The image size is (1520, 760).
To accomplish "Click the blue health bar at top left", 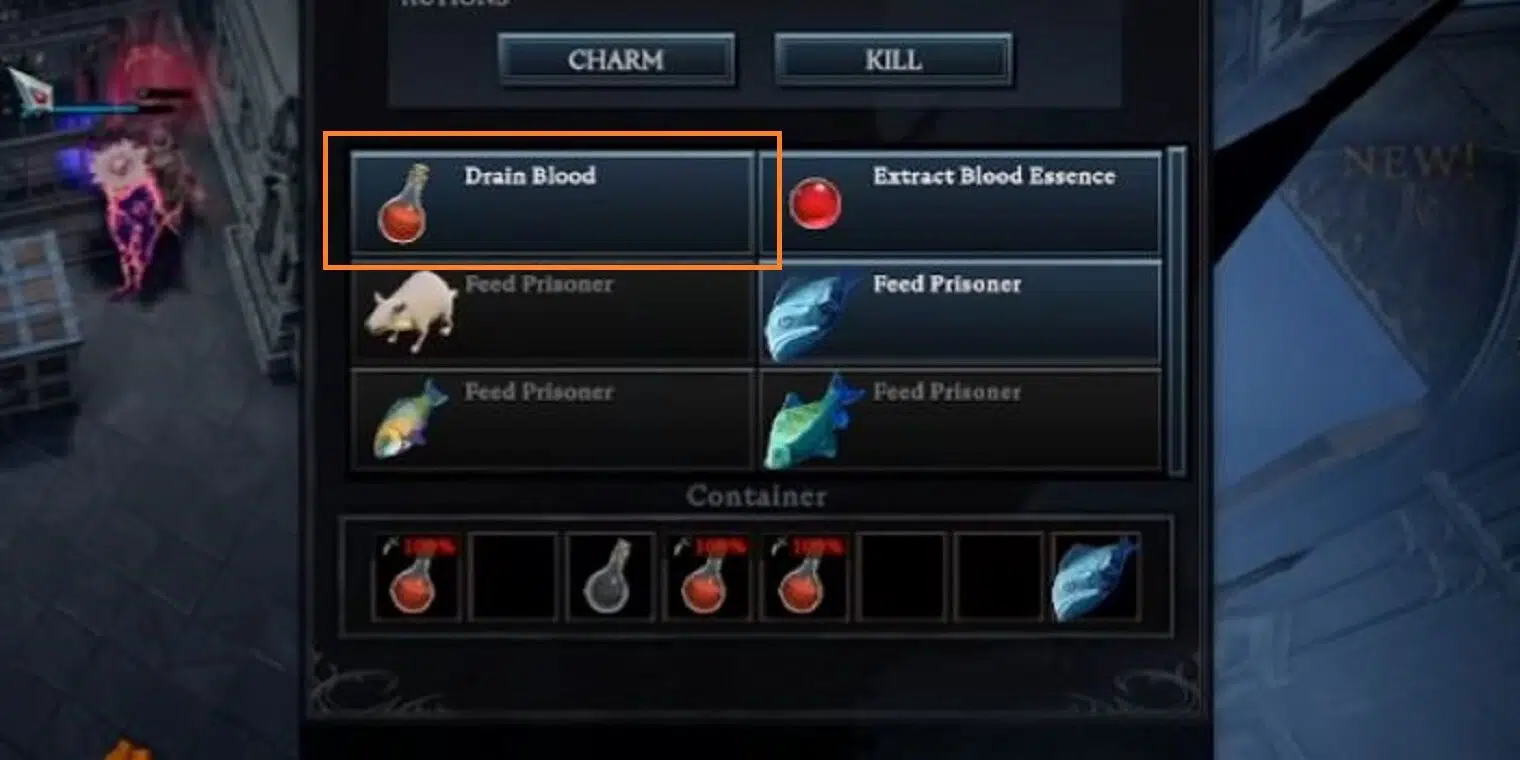I will tap(94, 108).
